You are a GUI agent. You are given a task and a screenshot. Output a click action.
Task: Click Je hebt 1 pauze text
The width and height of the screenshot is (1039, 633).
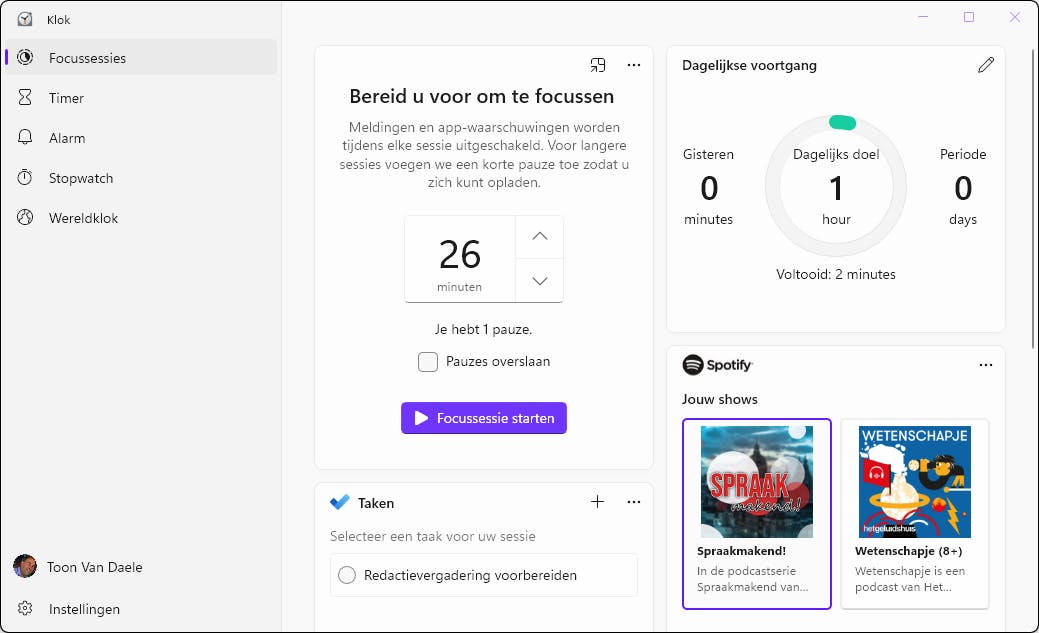tap(483, 329)
